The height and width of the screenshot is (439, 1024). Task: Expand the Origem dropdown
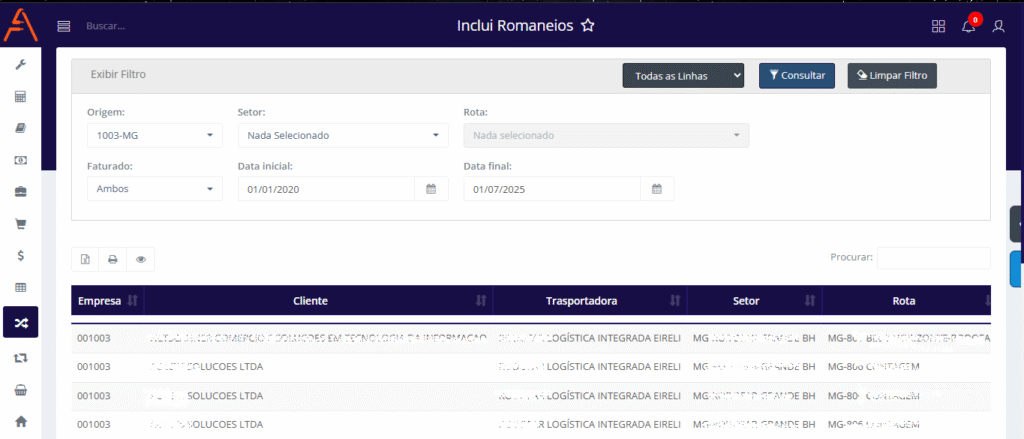(154, 135)
